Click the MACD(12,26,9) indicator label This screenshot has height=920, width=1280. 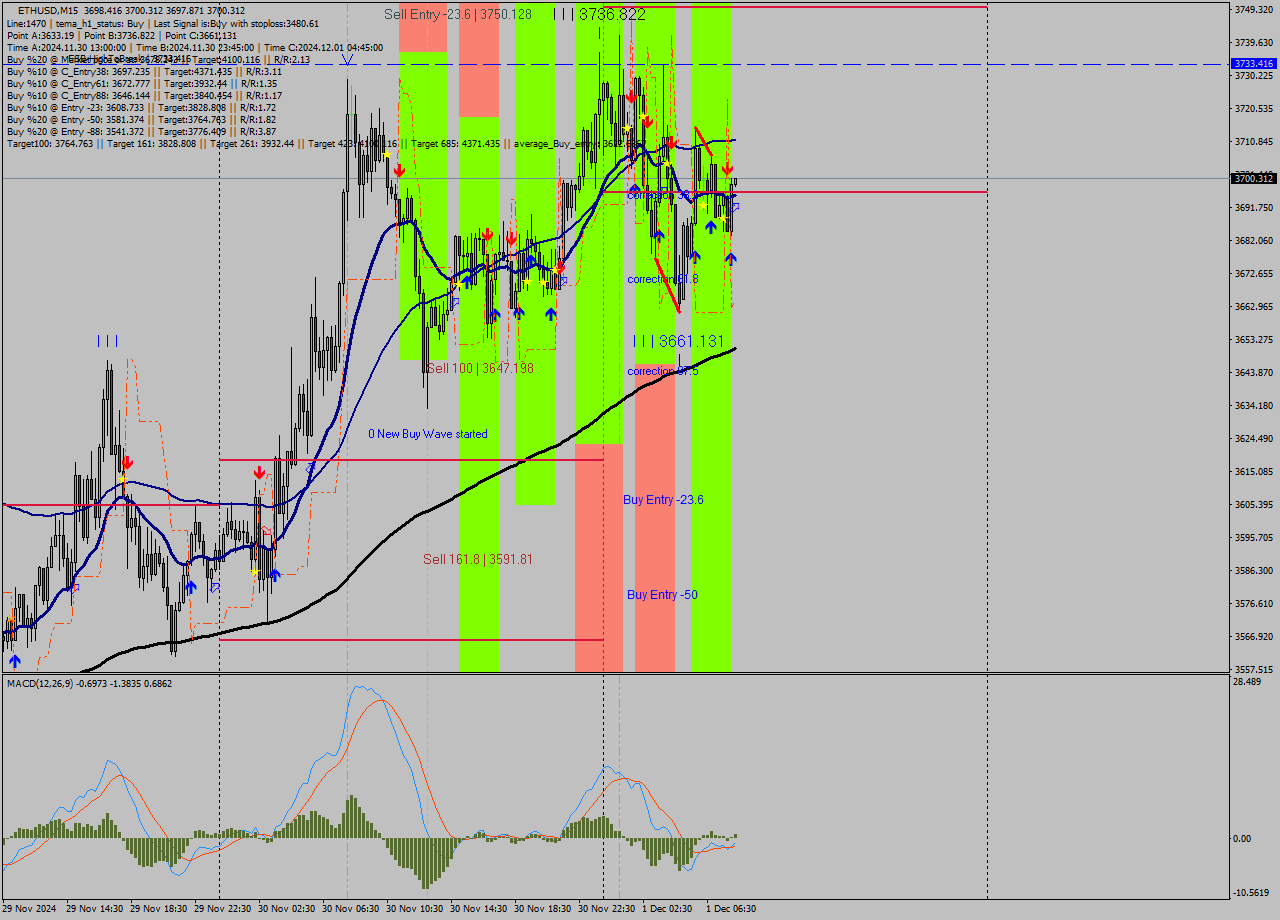coord(89,683)
